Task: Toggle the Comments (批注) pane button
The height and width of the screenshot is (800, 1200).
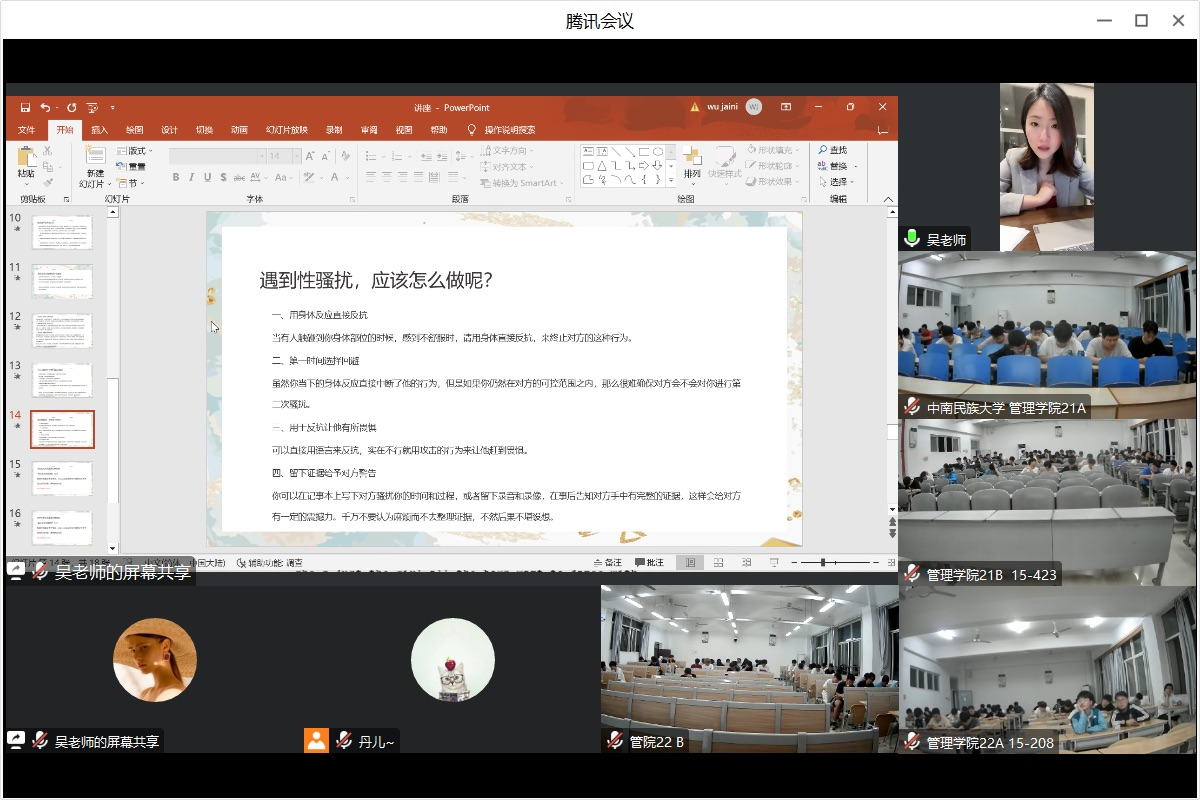Action: coord(649,563)
